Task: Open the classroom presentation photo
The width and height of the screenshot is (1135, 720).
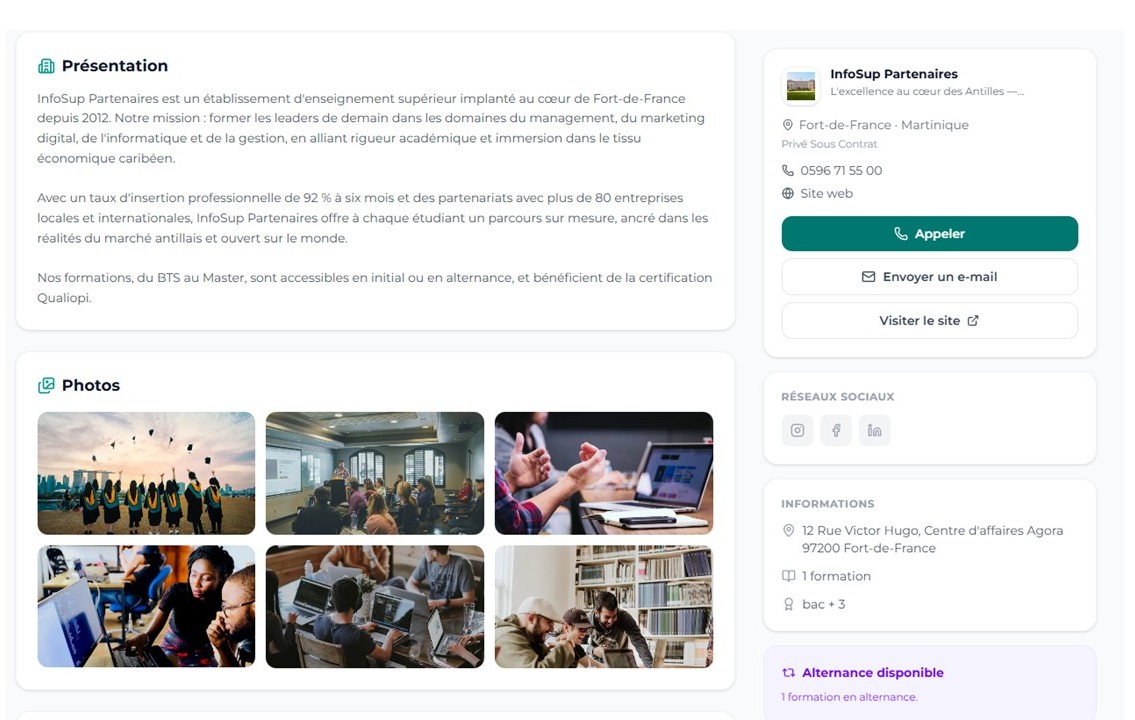Action: tap(375, 473)
